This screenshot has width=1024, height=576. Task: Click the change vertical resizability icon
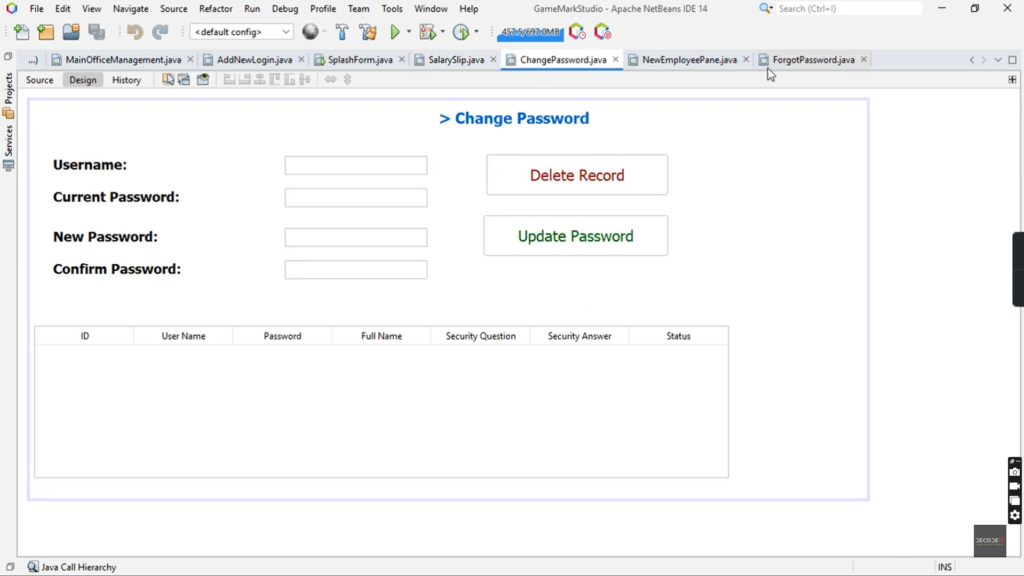pos(347,80)
